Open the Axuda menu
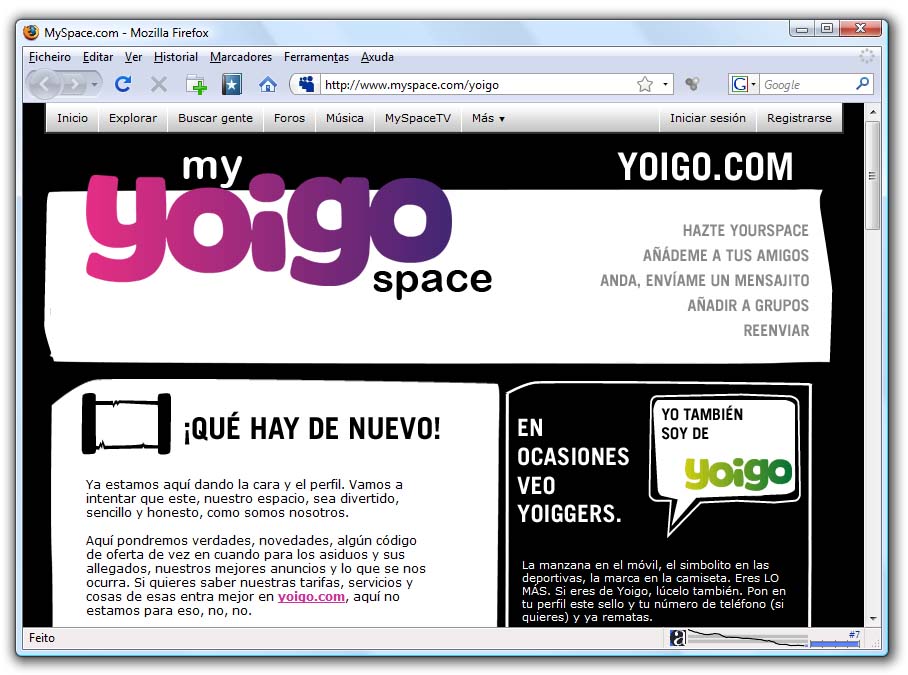 (377, 57)
